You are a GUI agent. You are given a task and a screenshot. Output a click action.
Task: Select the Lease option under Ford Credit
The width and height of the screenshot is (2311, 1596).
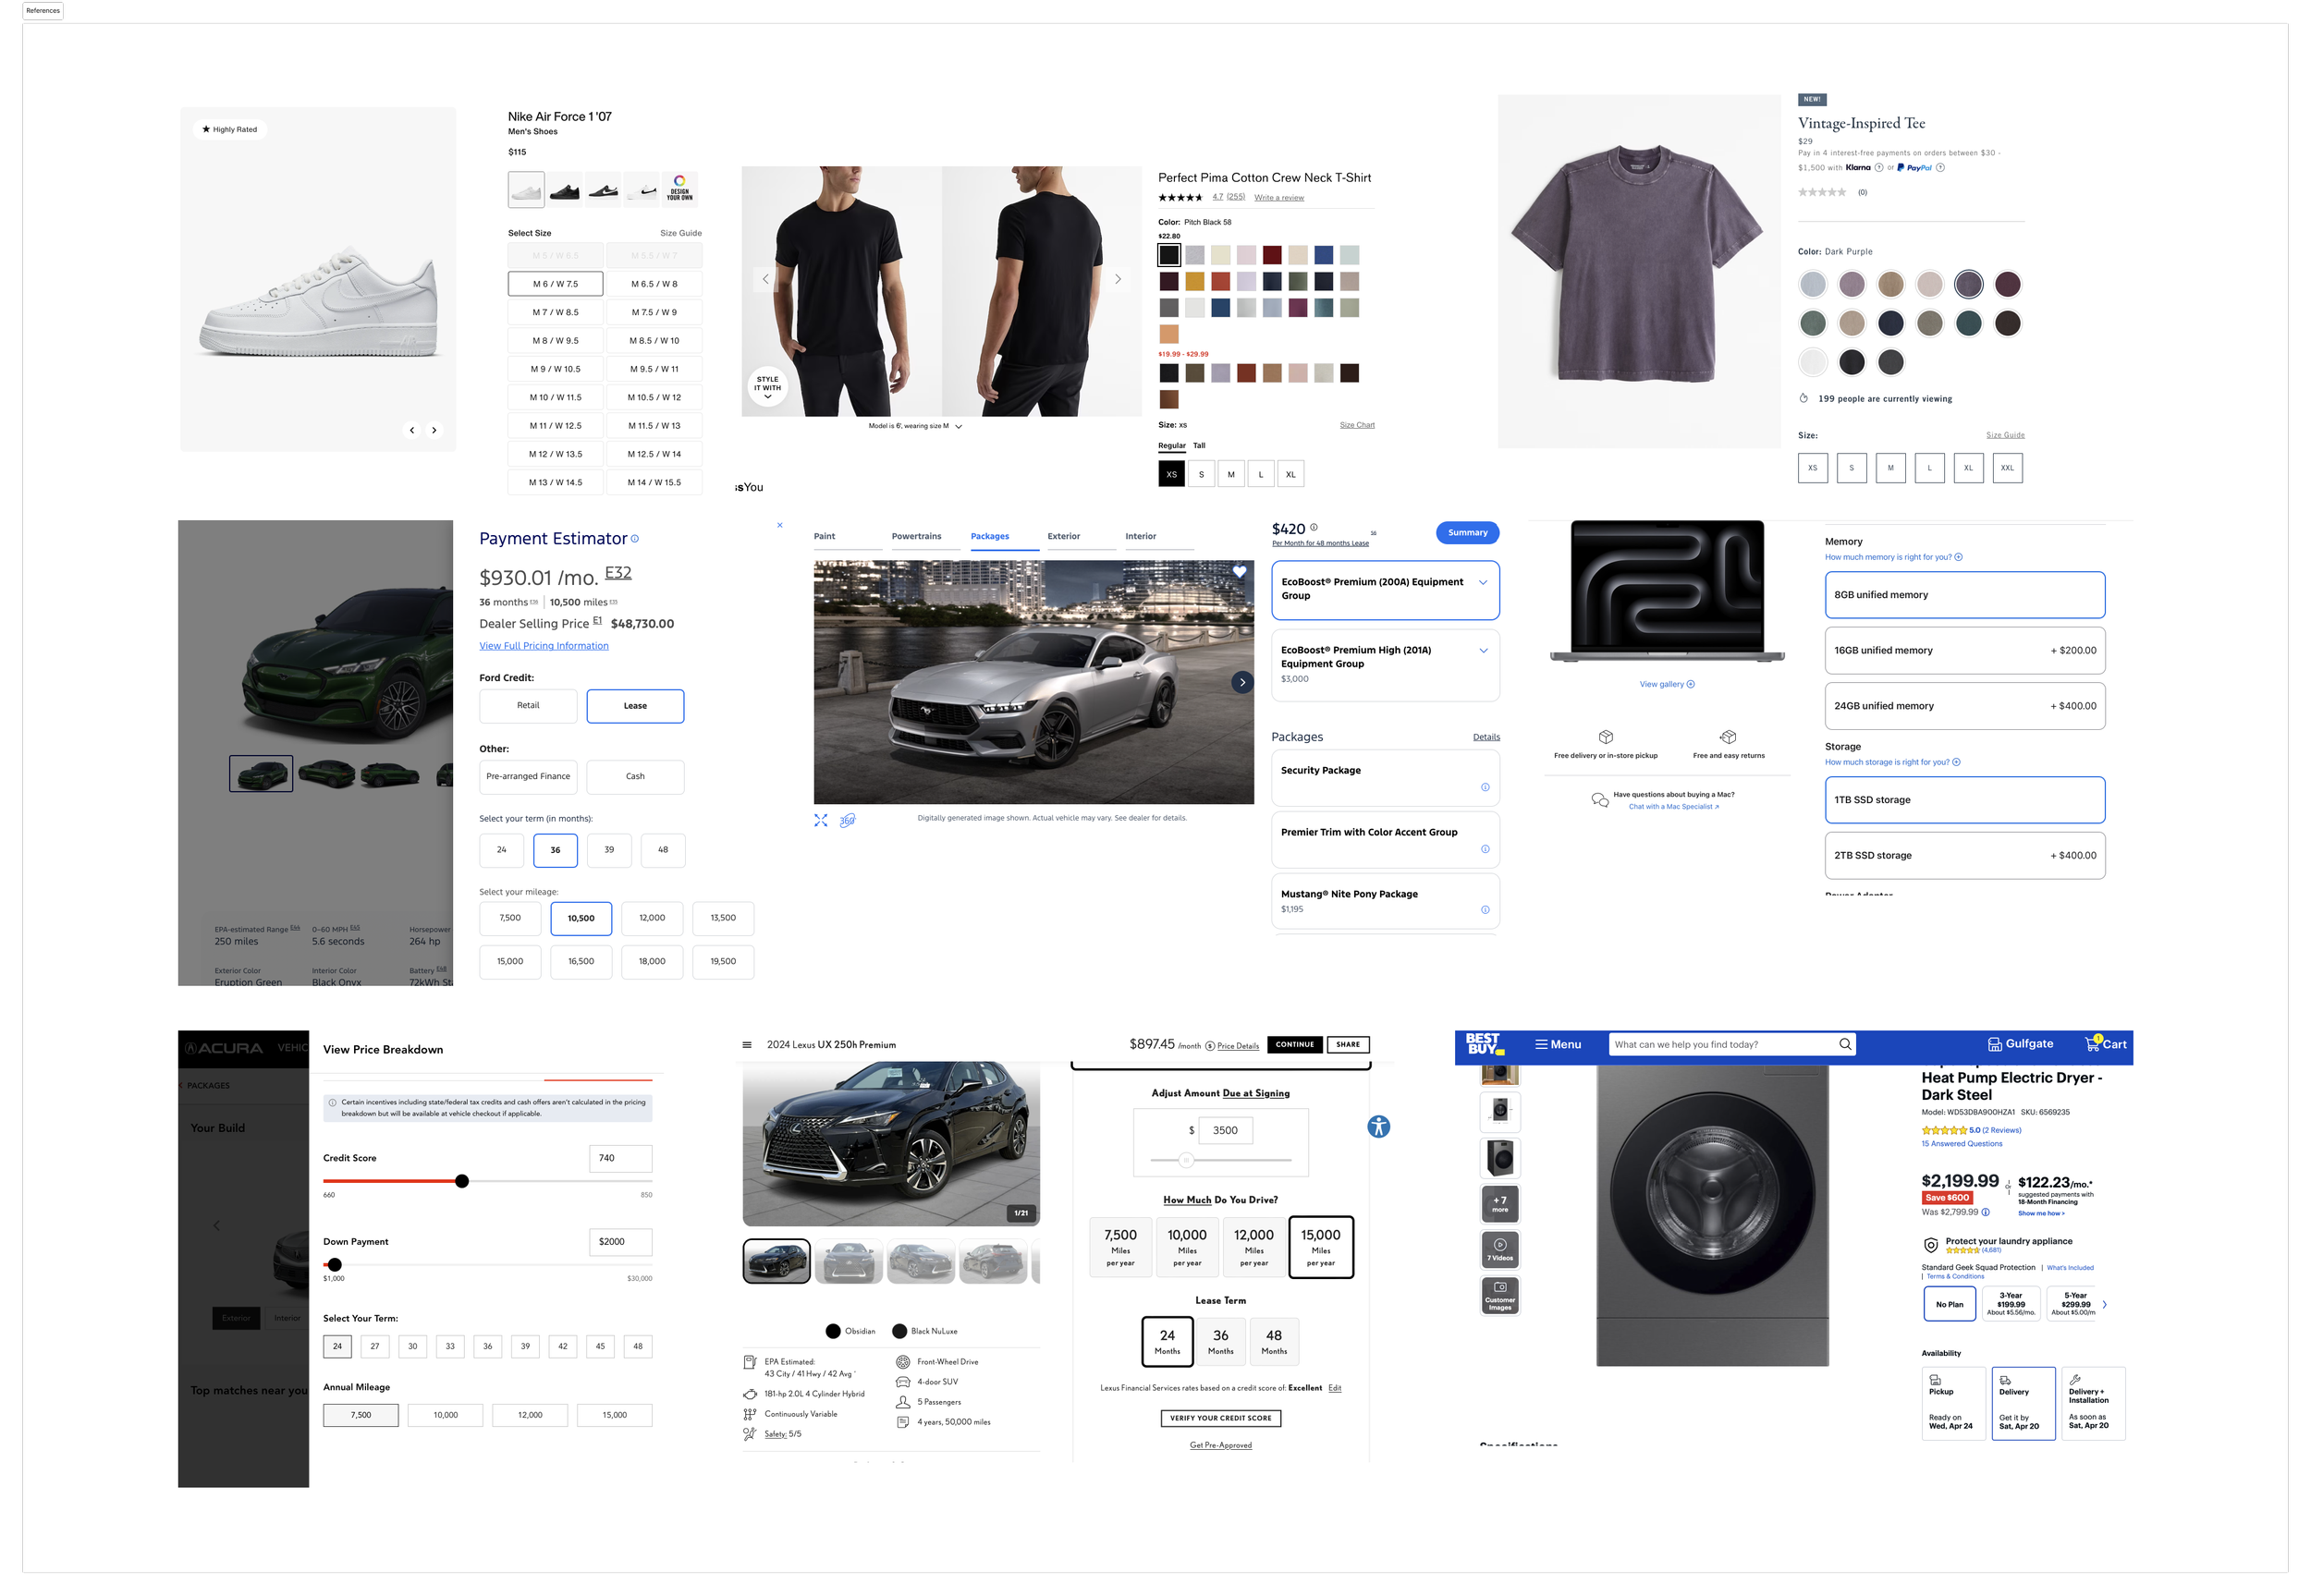pyautogui.click(x=635, y=706)
